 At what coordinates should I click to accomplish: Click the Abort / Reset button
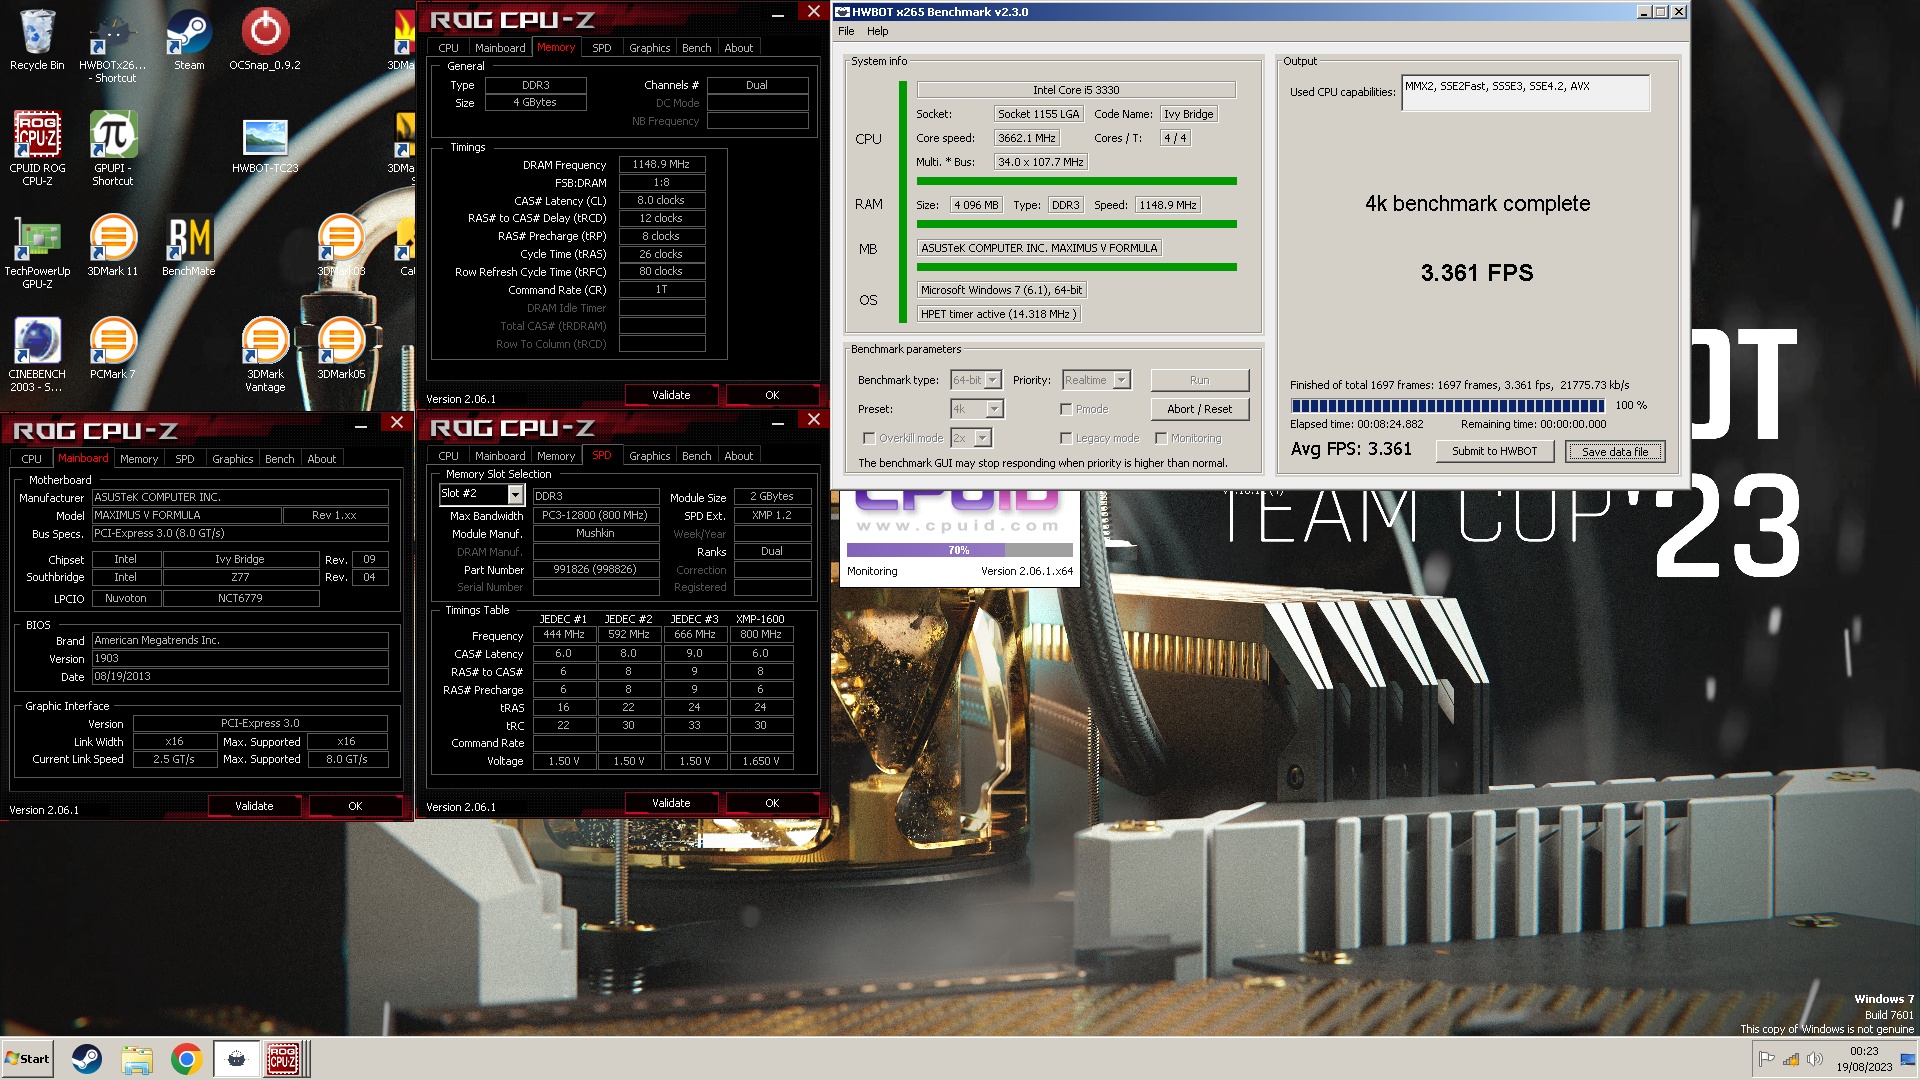tap(1199, 409)
